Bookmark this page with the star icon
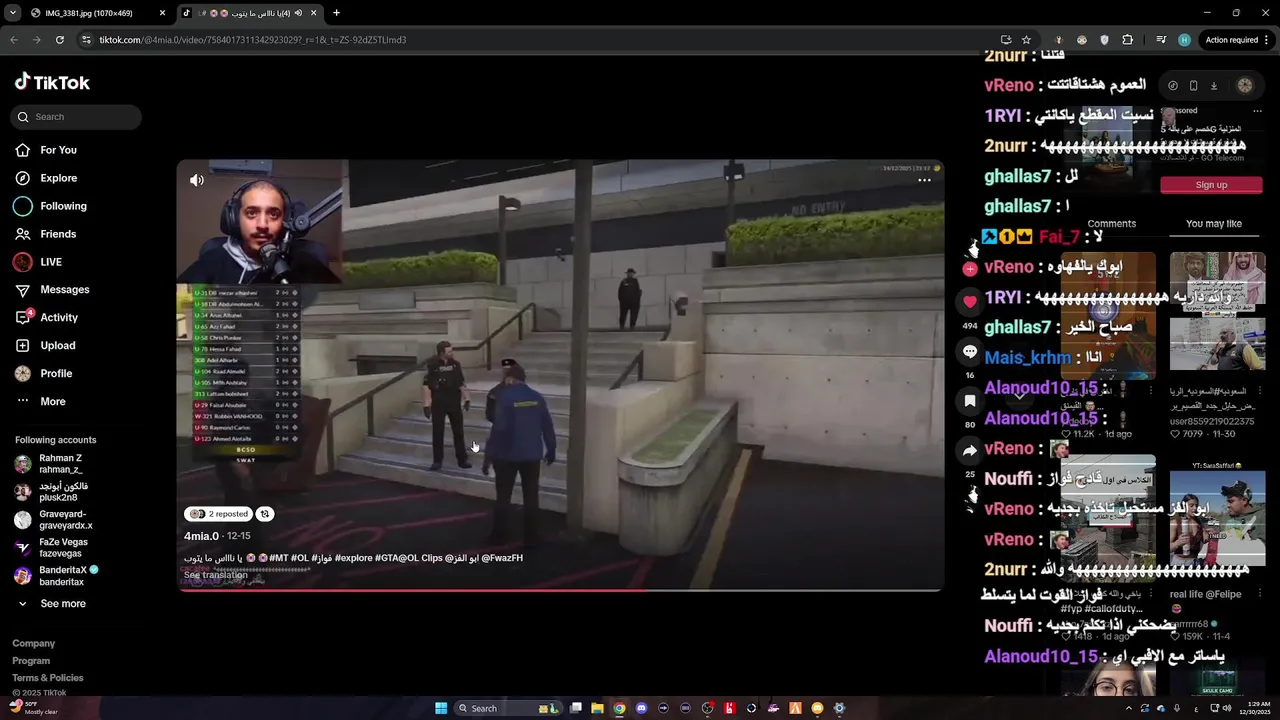Viewport: 1280px width, 720px height. (1026, 40)
